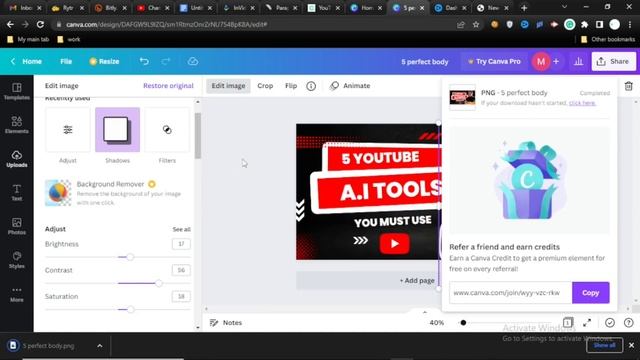Image resolution: width=640 pixels, height=360 pixels.
Task: Open browser extensions puzzle icon
Action: [x=584, y=24]
